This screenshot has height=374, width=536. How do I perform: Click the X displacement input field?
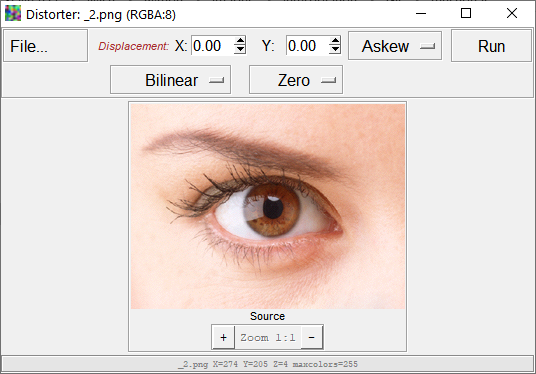pos(213,45)
